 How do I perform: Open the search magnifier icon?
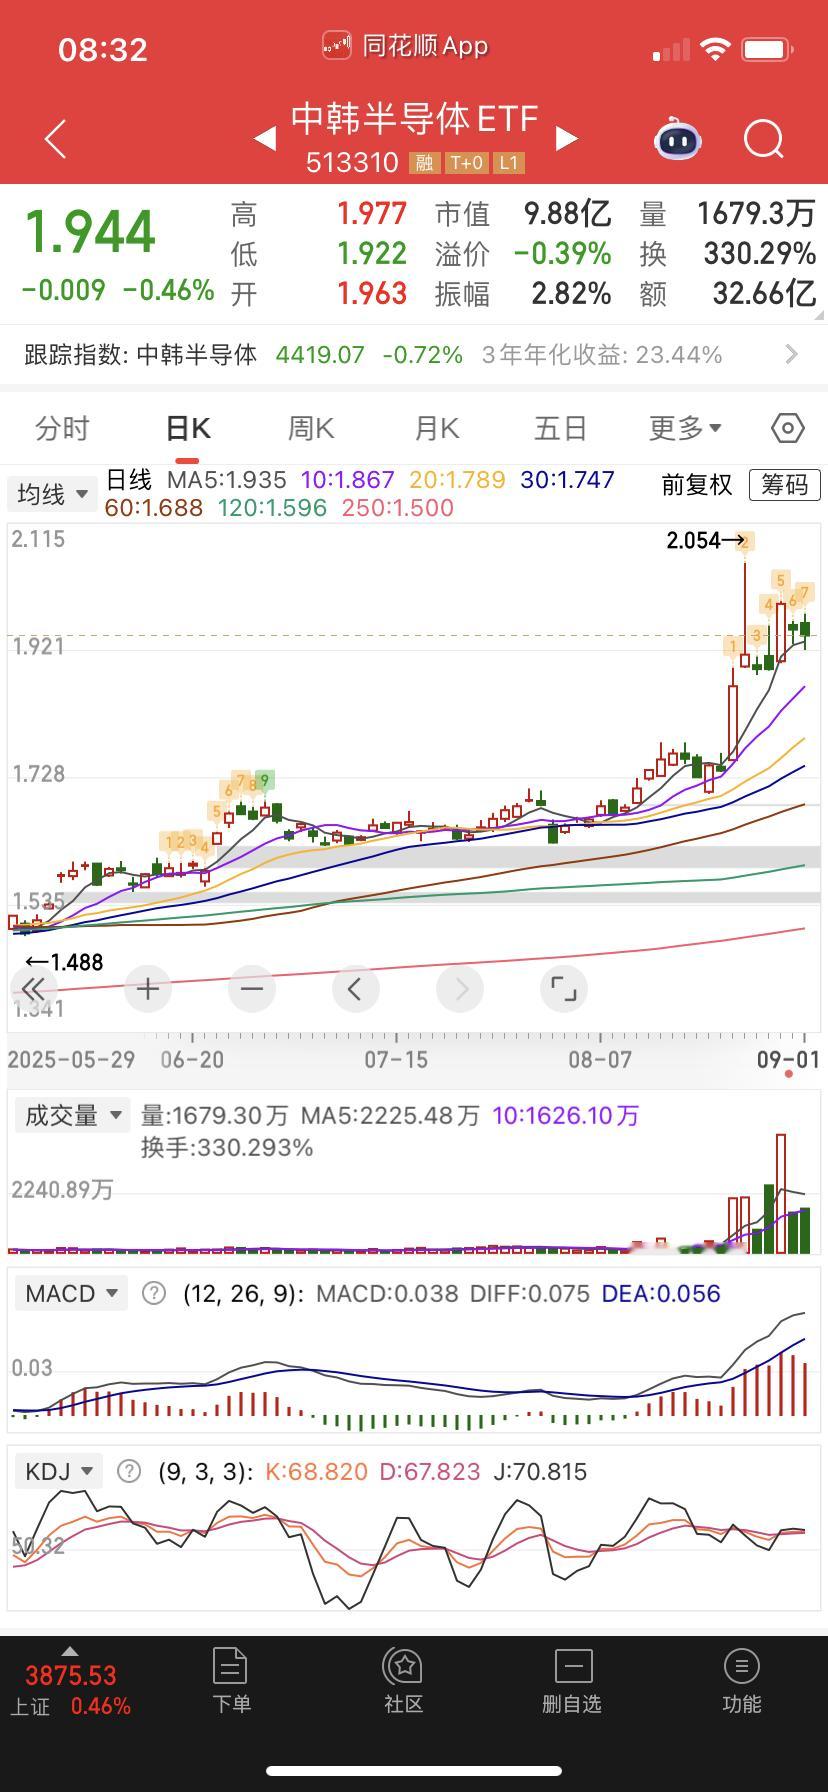pyautogui.click(x=764, y=139)
